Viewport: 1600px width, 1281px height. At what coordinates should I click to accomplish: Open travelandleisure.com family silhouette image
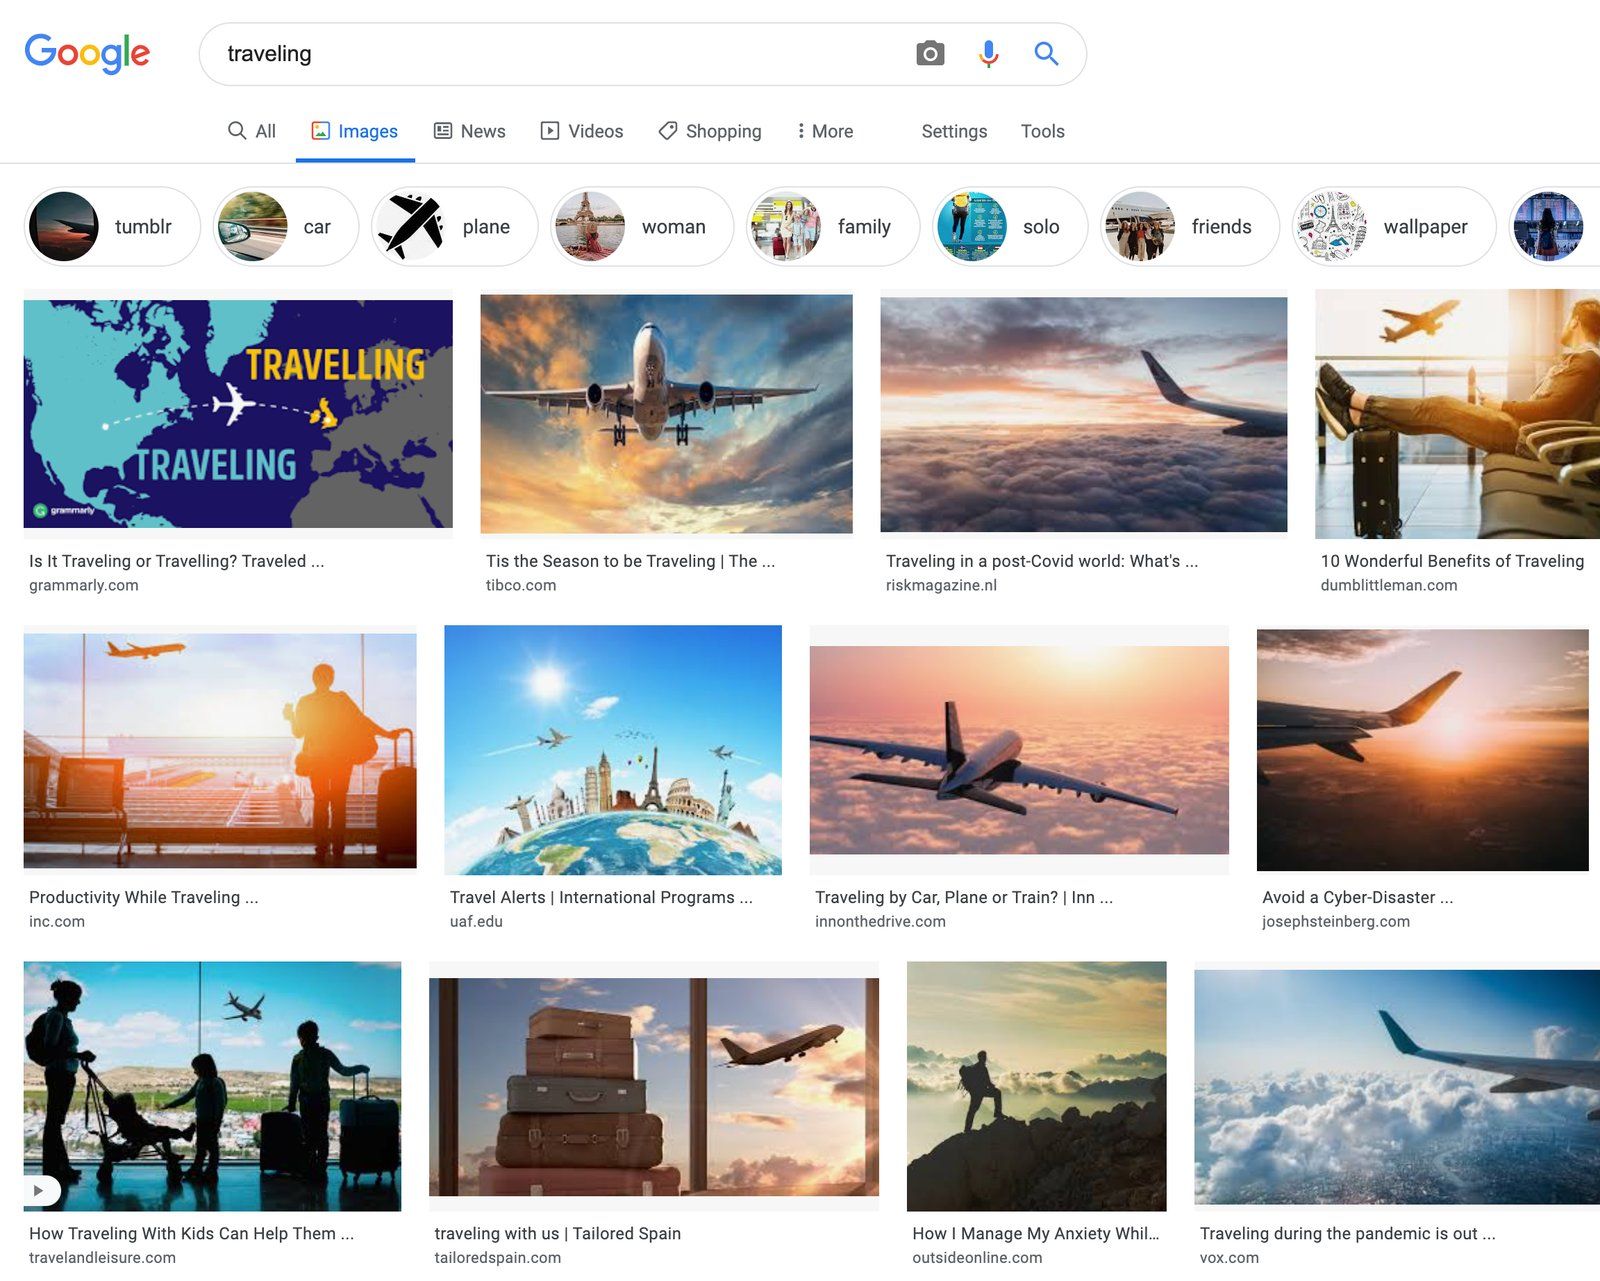pos(212,1086)
